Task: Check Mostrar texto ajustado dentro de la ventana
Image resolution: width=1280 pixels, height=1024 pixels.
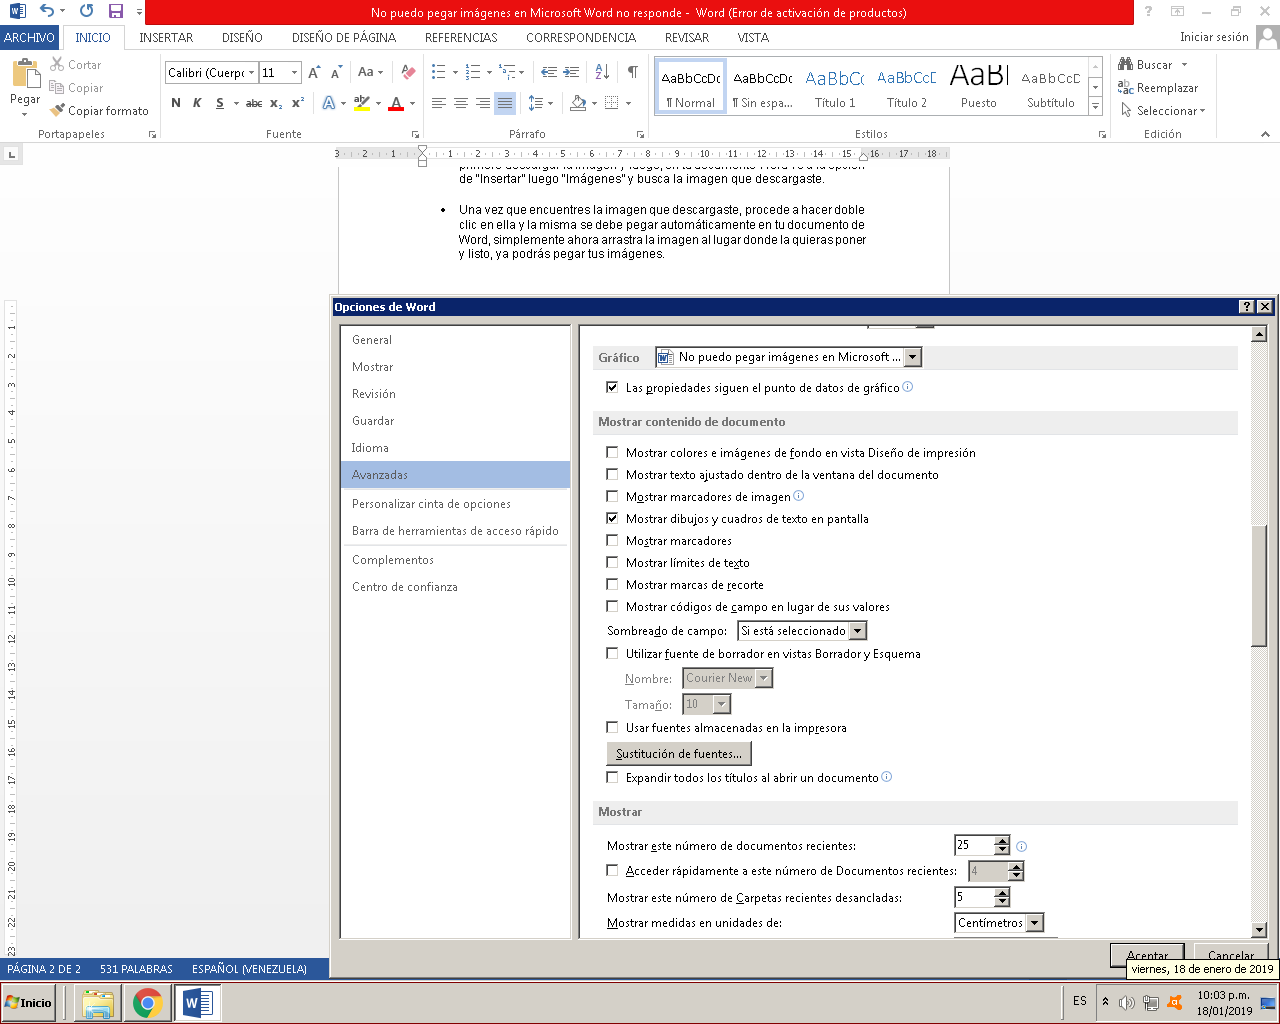Action: [612, 474]
